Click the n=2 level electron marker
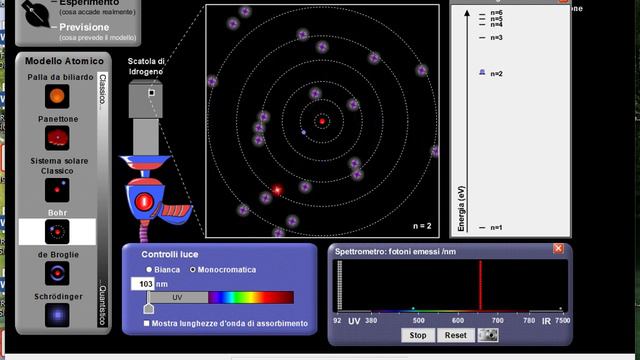The width and height of the screenshot is (640, 360). click(x=482, y=72)
